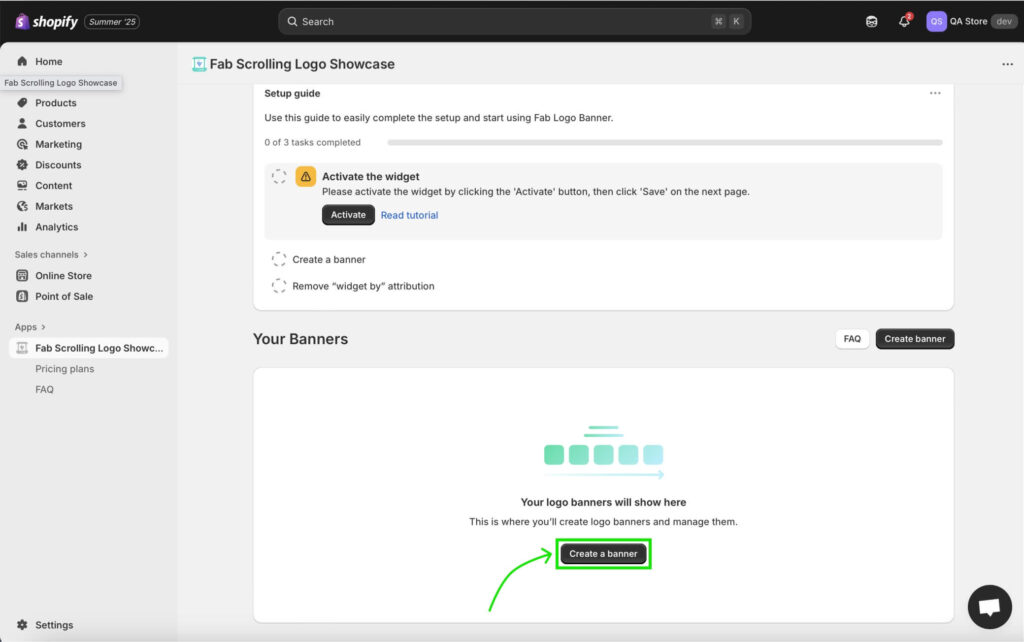Click the app icon beside page title
This screenshot has height=642, width=1024.
pos(199,64)
